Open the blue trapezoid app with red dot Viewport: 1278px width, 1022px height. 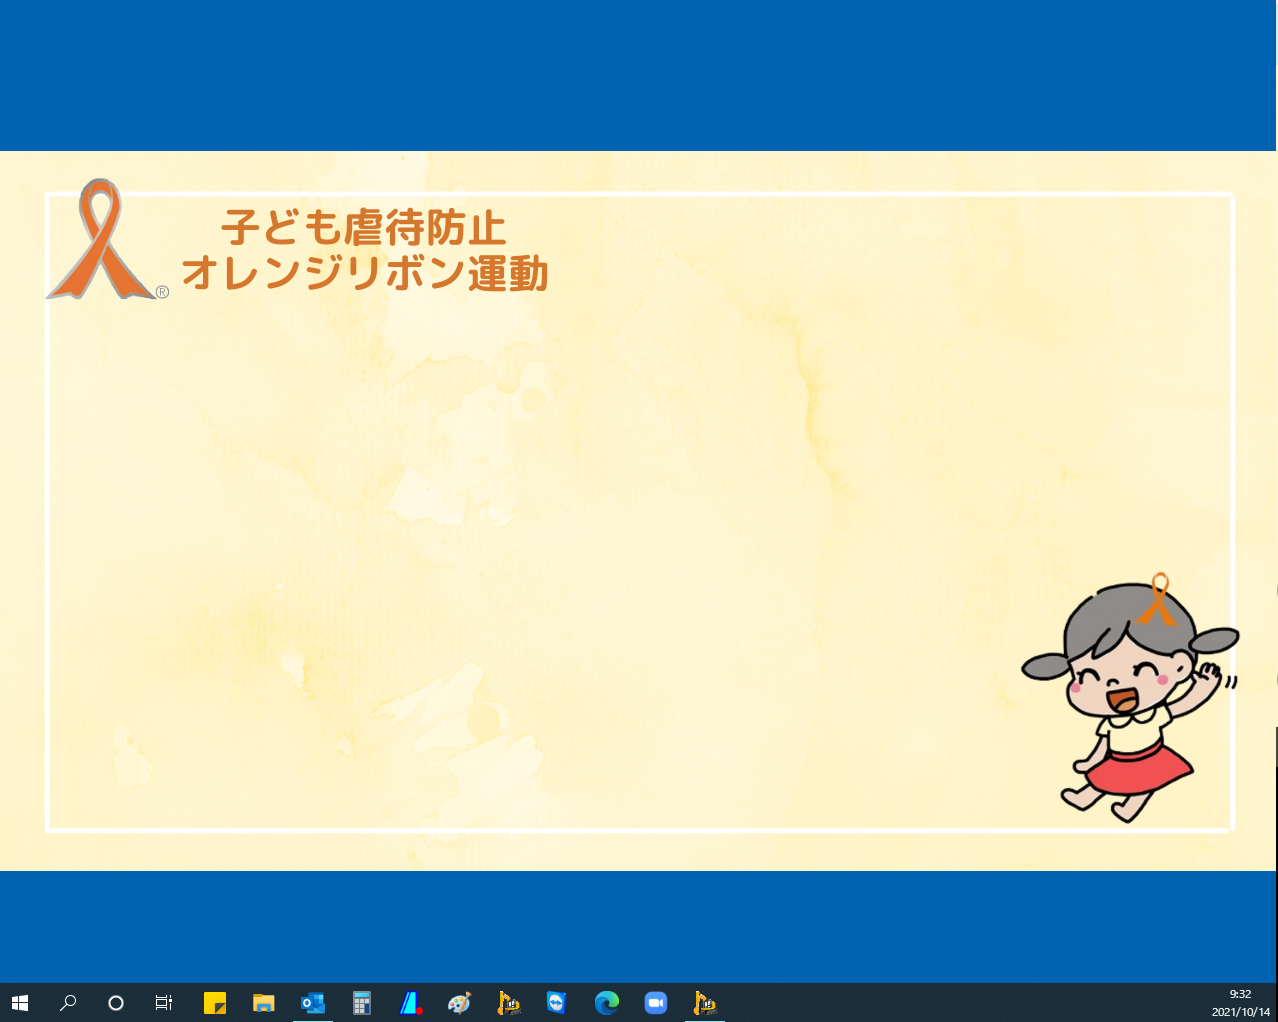(411, 1003)
